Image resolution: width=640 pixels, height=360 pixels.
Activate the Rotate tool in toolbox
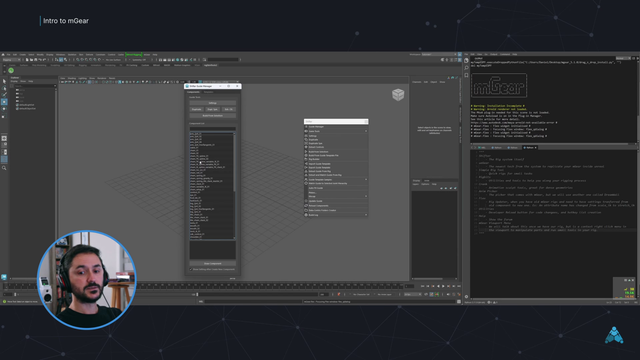pyautogui.click(x=4, y=109)
